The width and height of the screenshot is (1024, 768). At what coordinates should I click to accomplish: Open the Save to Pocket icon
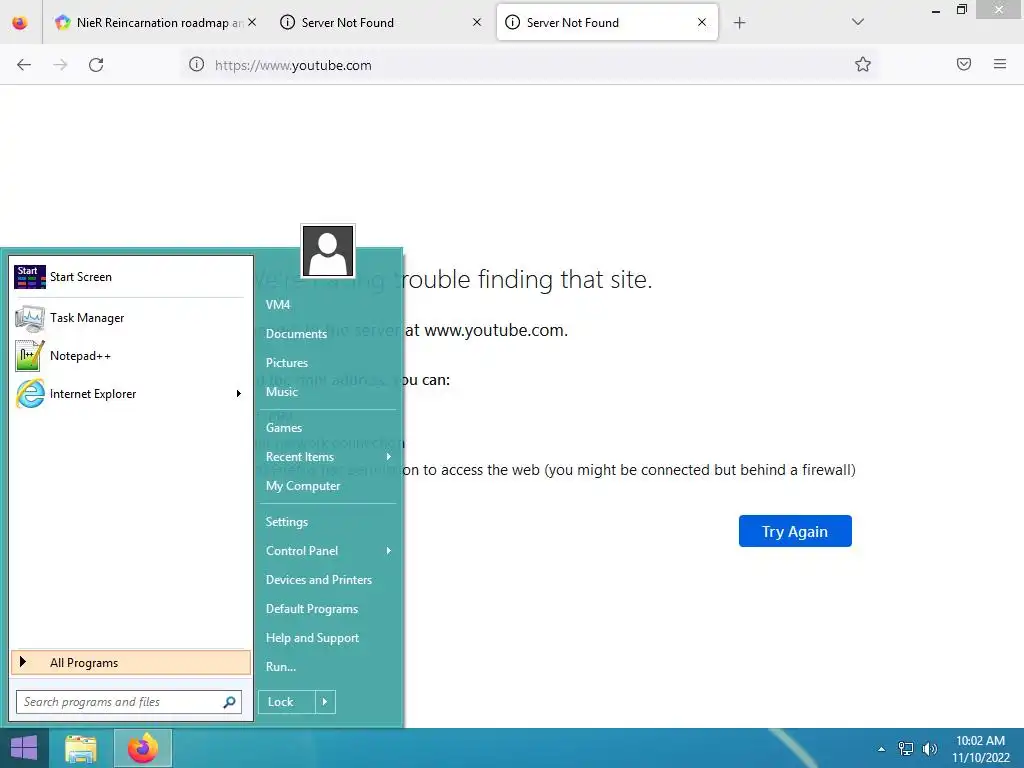(x=964, y=64)
